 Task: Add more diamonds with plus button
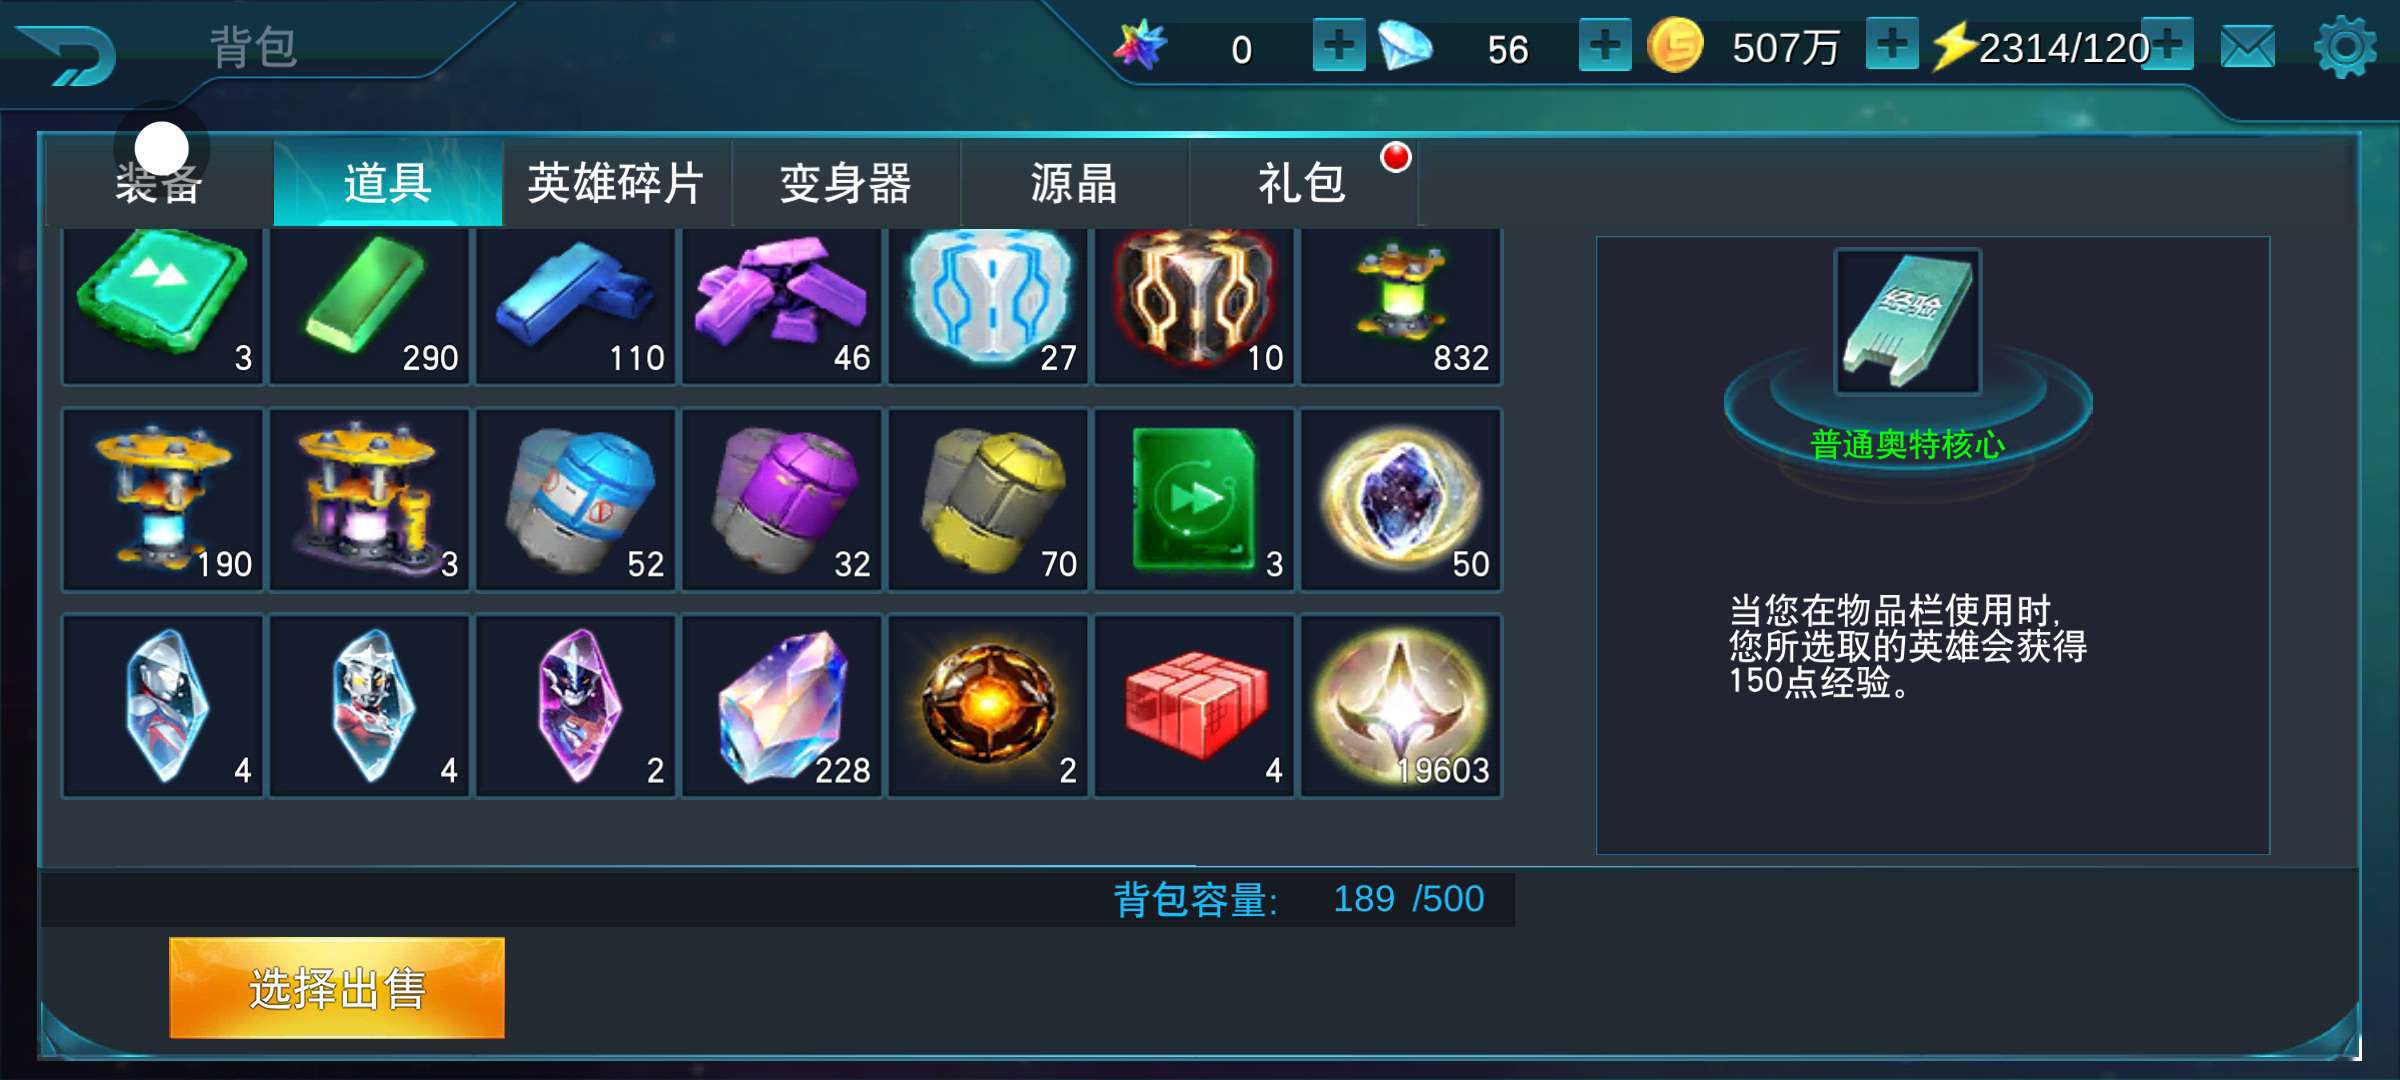[x=1604, y=45]
